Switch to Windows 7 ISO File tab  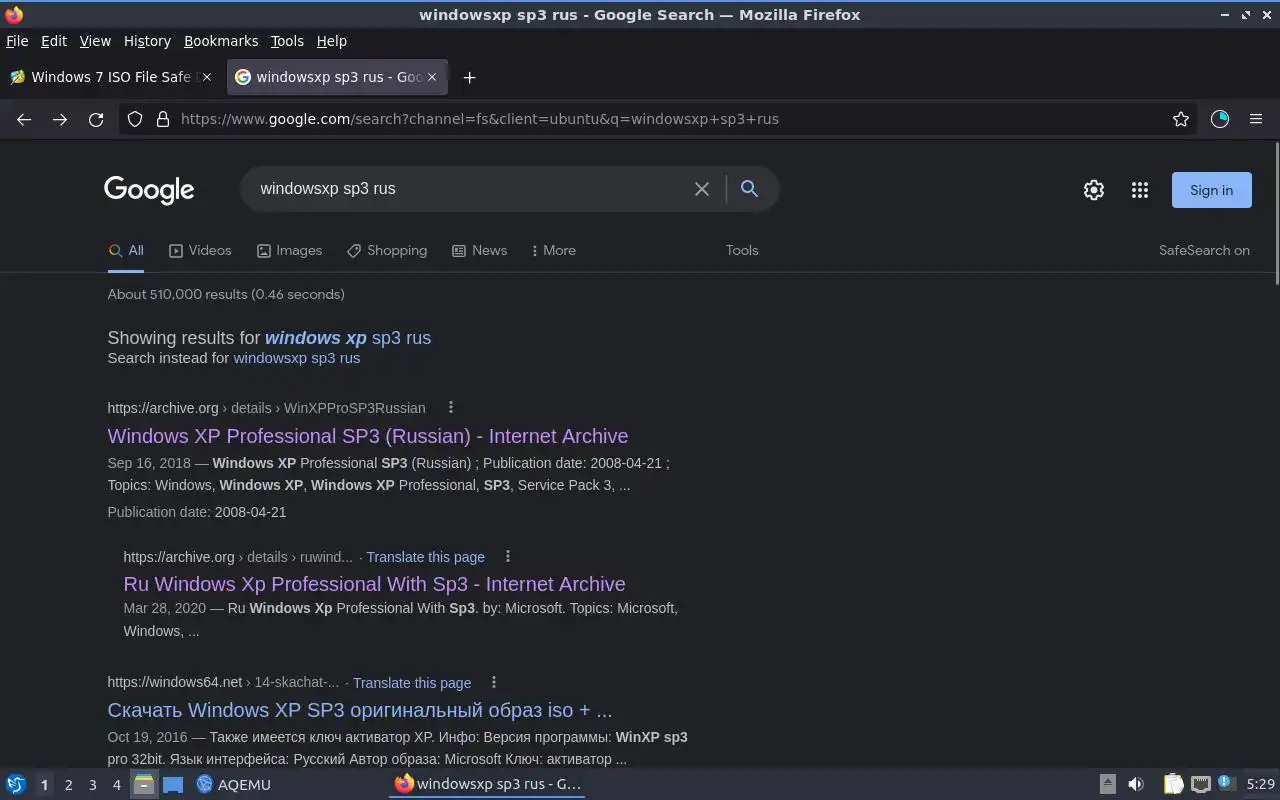pos(110,77)
